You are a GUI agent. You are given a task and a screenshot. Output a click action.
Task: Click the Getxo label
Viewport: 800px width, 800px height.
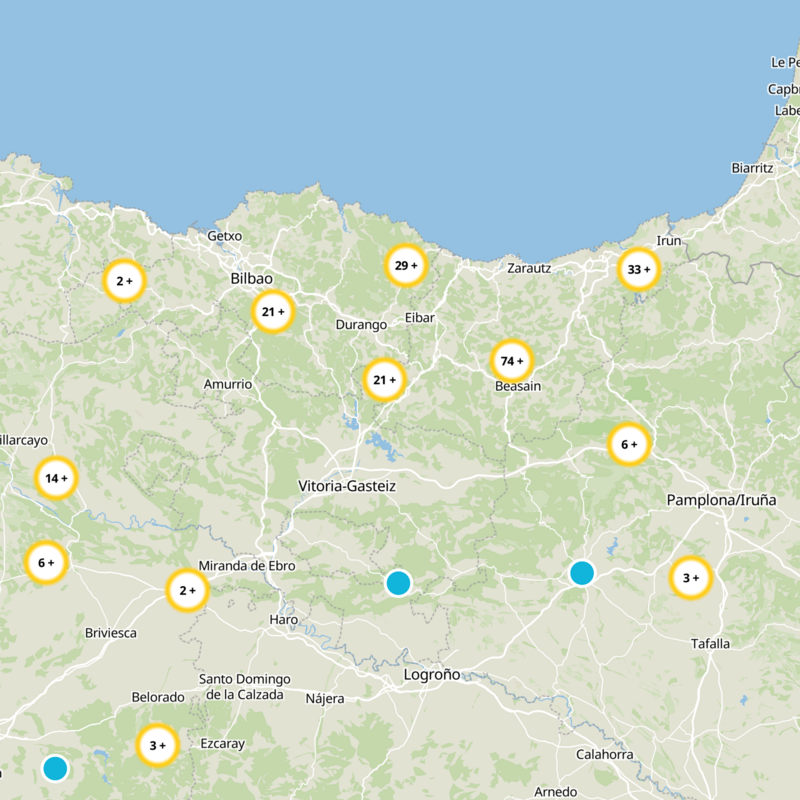(x=224, y=236)
